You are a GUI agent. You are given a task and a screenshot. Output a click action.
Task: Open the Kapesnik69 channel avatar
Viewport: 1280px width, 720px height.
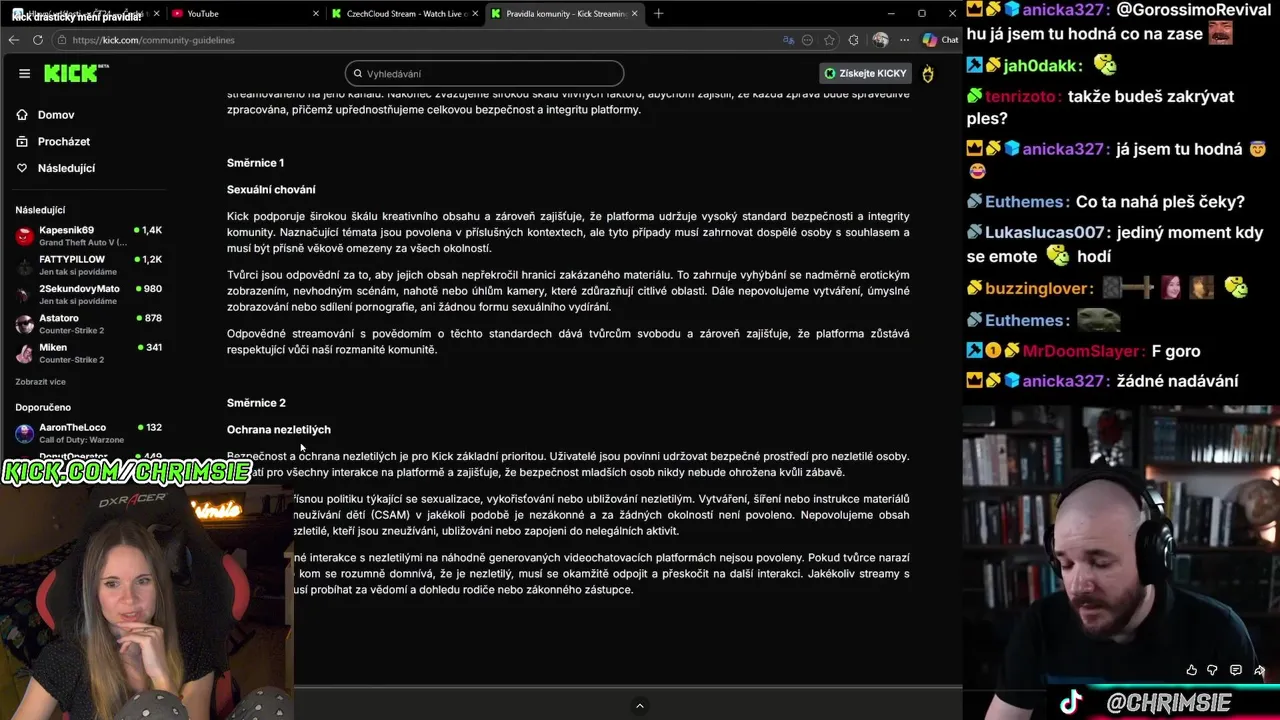click(x=25, y=236)
